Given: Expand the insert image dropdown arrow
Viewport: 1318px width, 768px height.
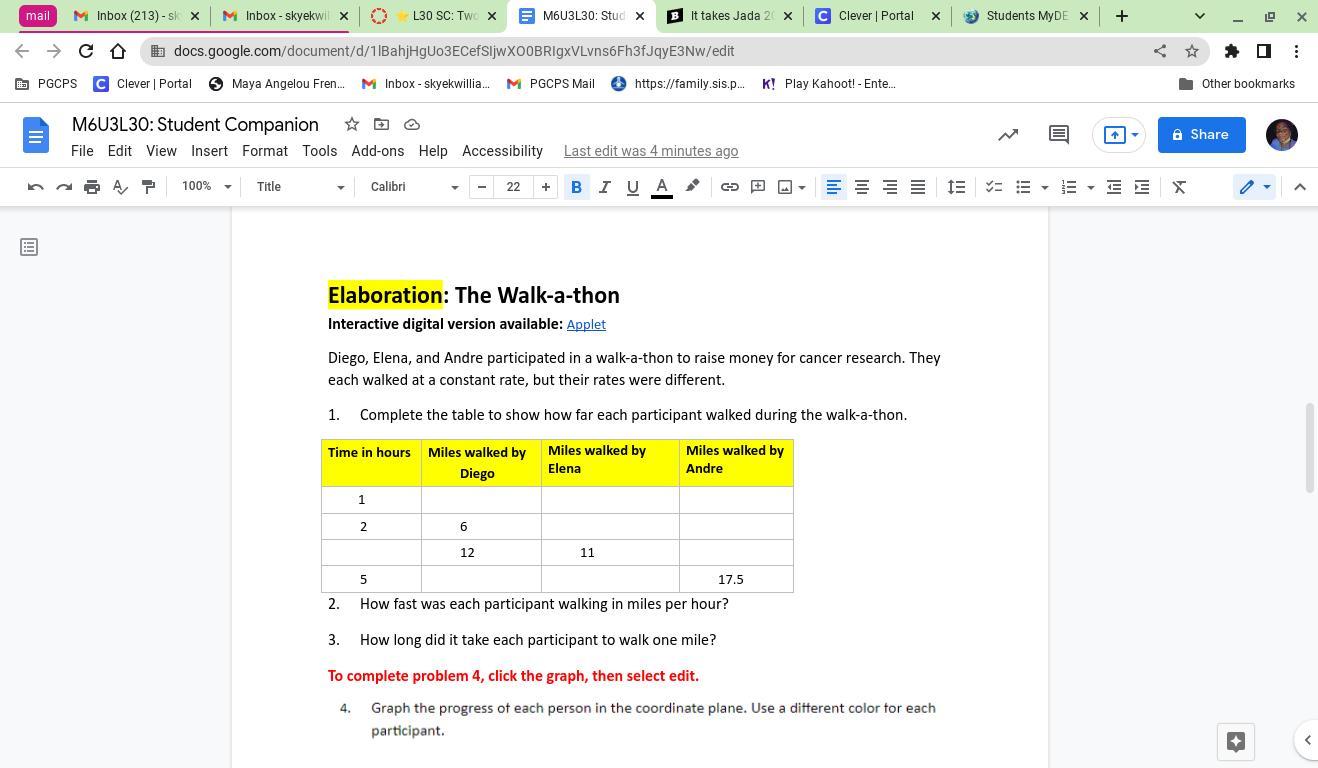Looking at the screenshot, I should (x=802, y=187).
